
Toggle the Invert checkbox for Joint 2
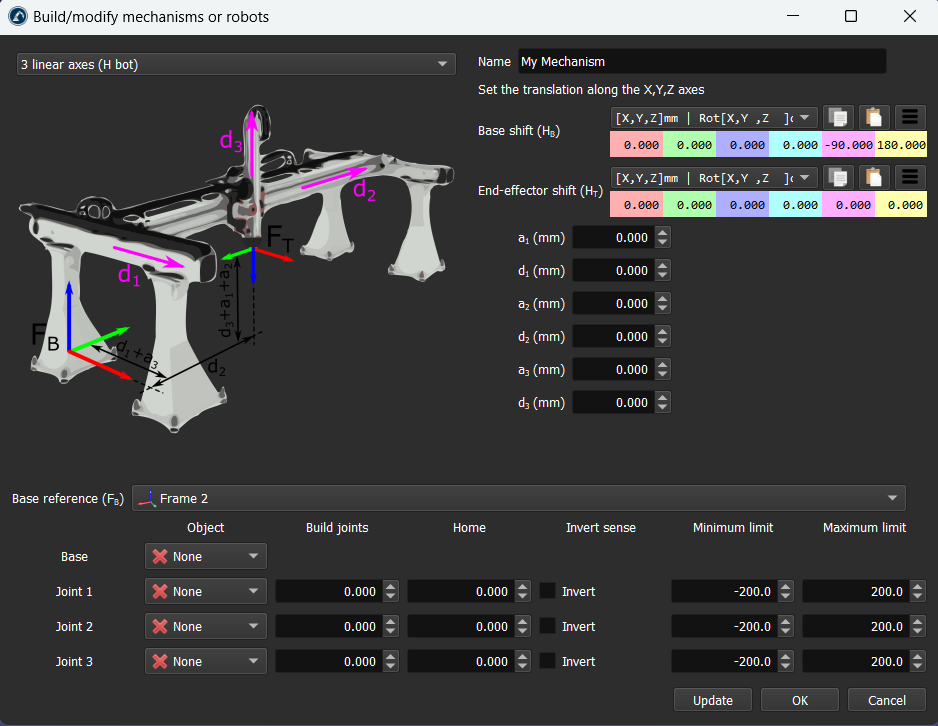pyautogui.click(x=548, y=626)
